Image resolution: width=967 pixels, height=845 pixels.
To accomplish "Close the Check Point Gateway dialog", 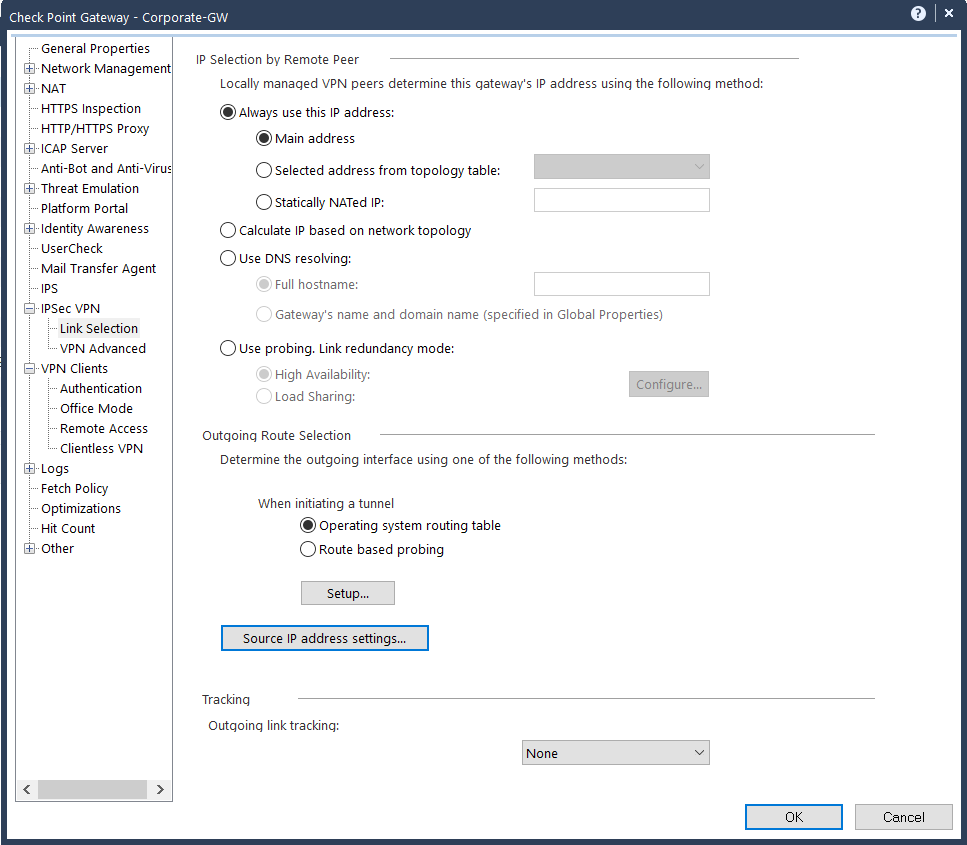I will tap(948, 13).
